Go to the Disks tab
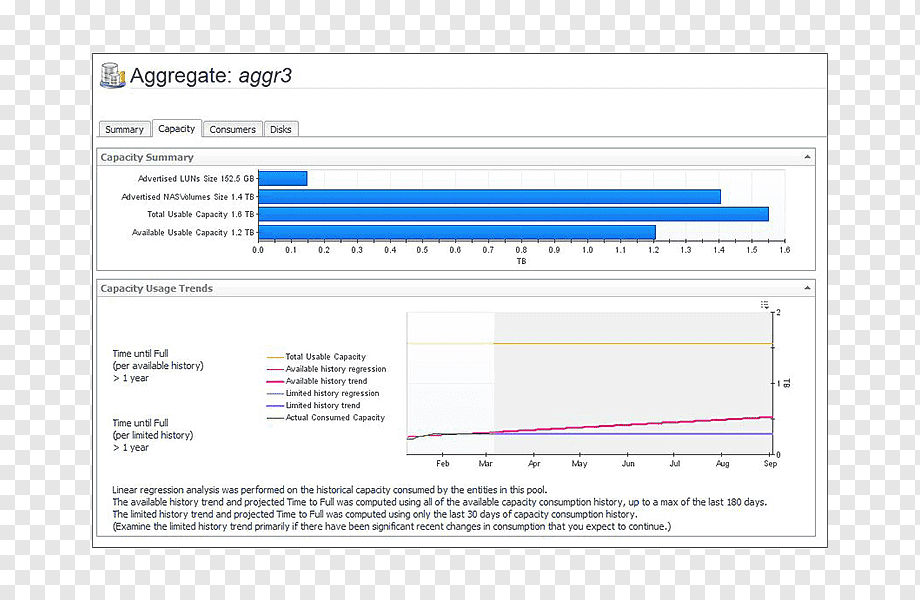Screen dimensions: 920x600 [x=281, y=129]
